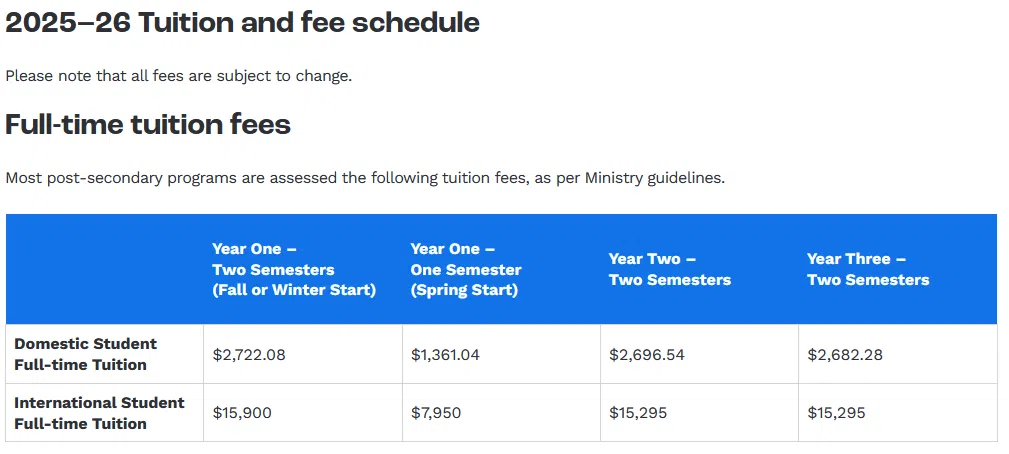Click the $7,950 international spring cell
Image resolution: width=1009 pixels, height=454 pixels.
tap(436, 413)
